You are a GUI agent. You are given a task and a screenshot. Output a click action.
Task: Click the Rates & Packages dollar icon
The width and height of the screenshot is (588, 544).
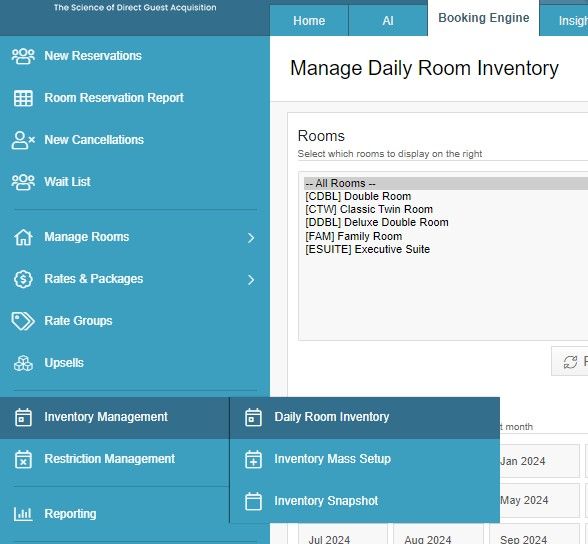tap(23, 279)
